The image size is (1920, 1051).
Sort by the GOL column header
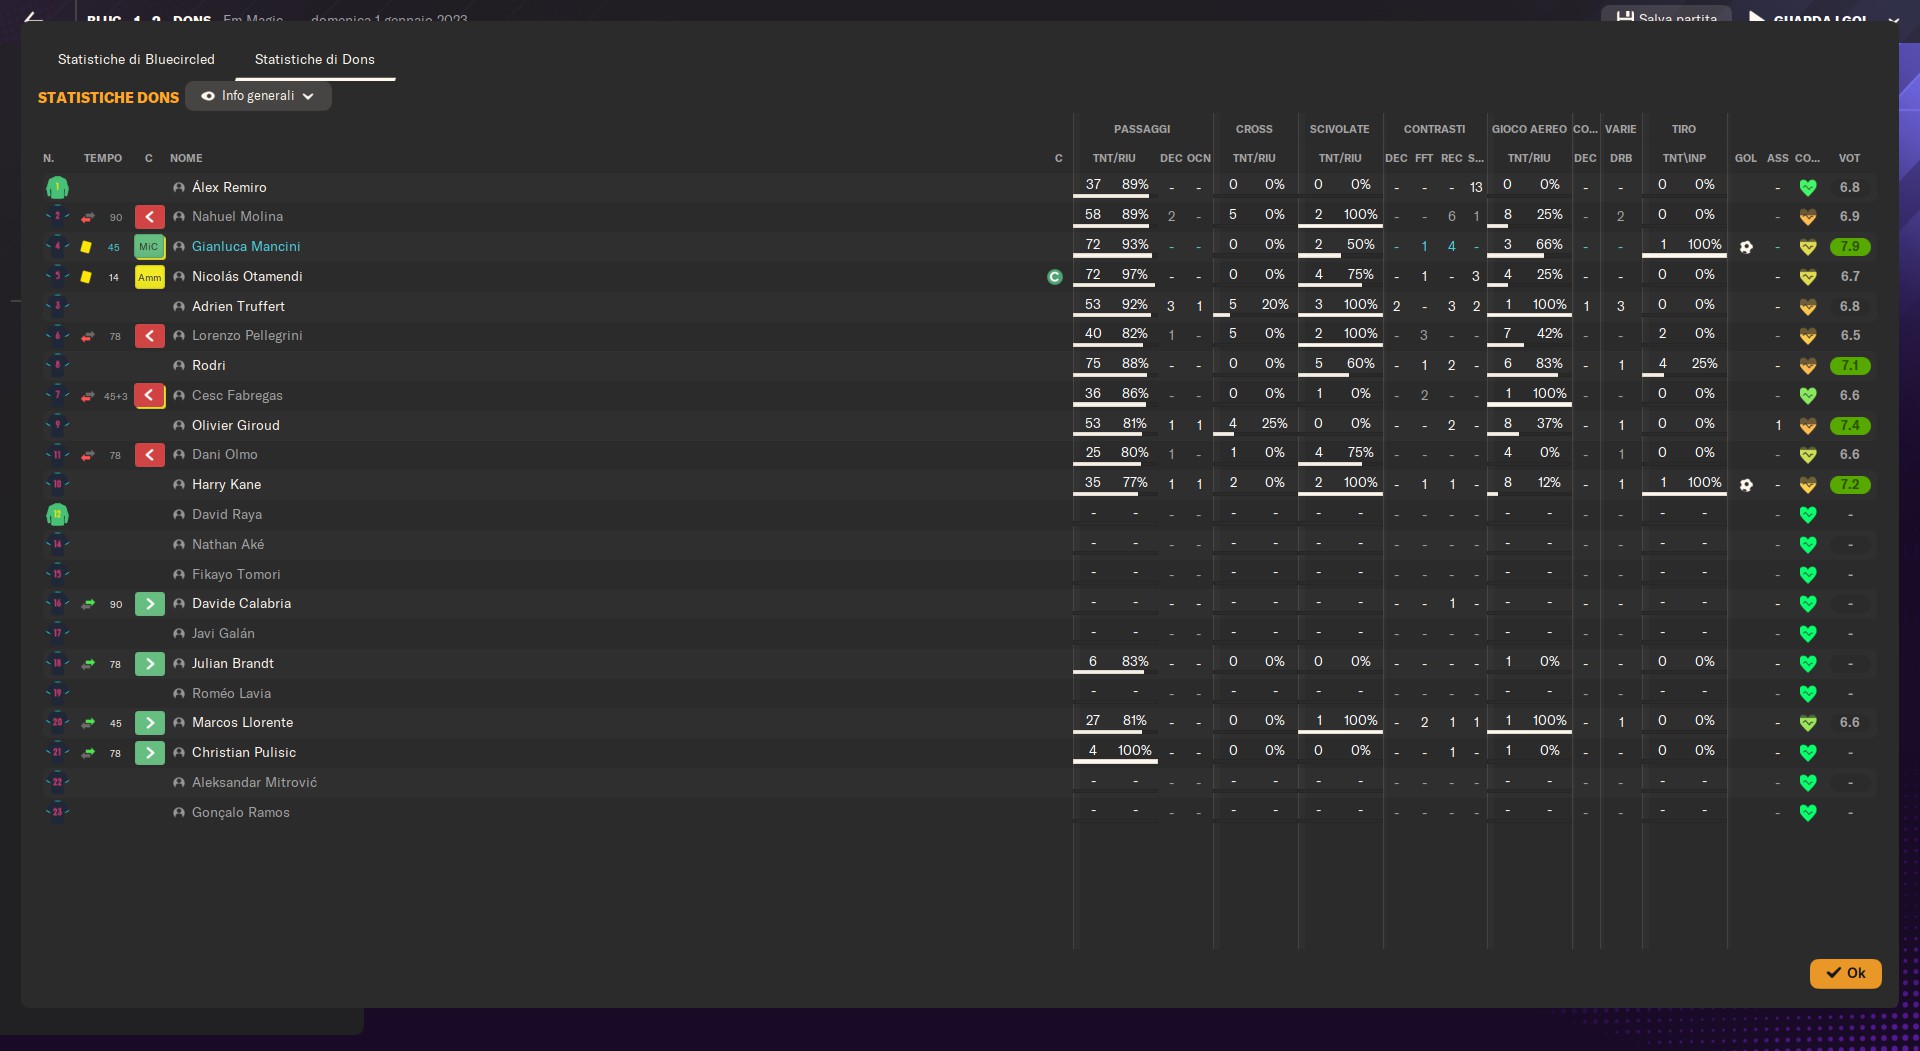[1746, 158]
